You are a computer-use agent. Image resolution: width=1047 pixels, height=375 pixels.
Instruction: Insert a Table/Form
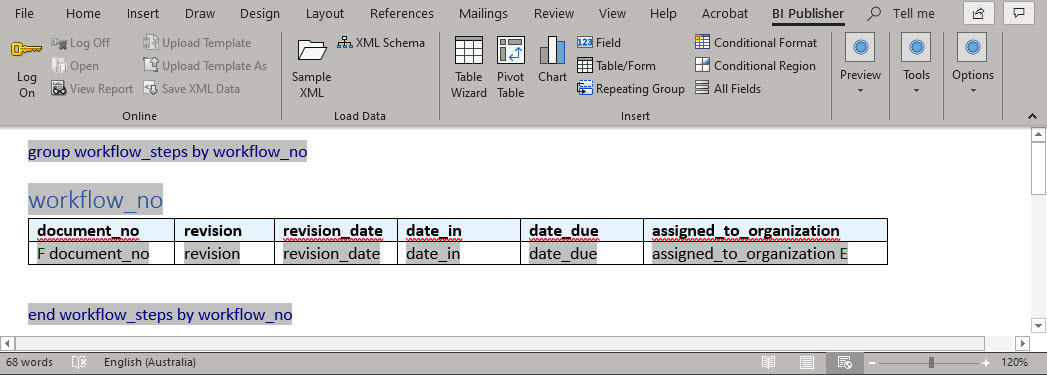click(x=616, y=65)
